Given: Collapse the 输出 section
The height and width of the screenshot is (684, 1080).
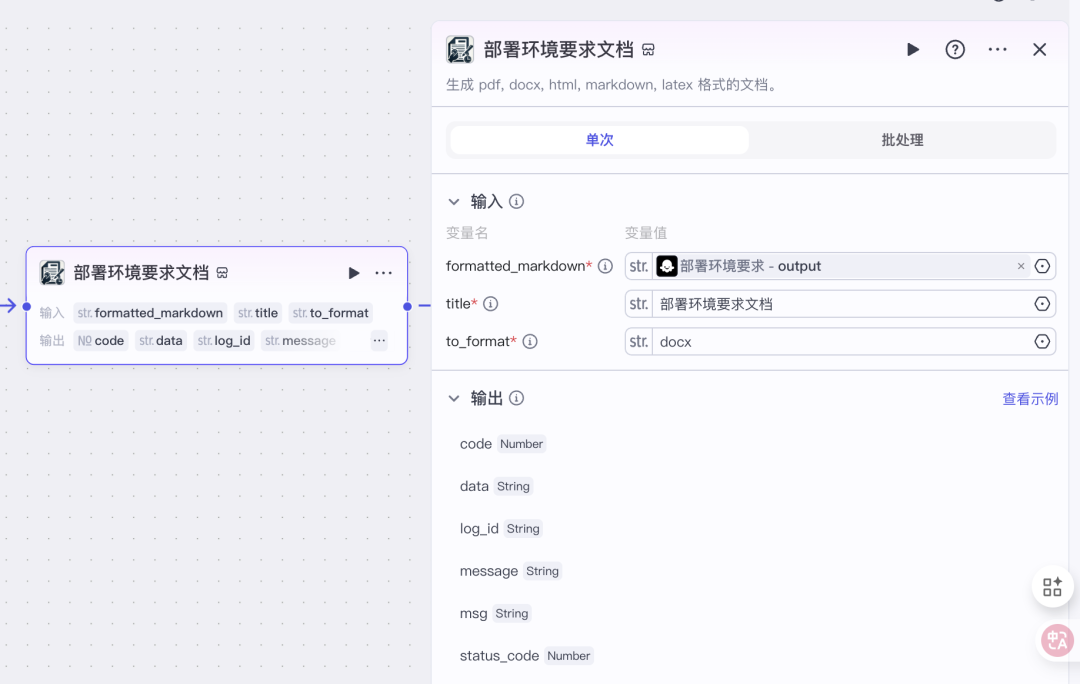Looking at the screenshot, I should (x=453, y=398).
